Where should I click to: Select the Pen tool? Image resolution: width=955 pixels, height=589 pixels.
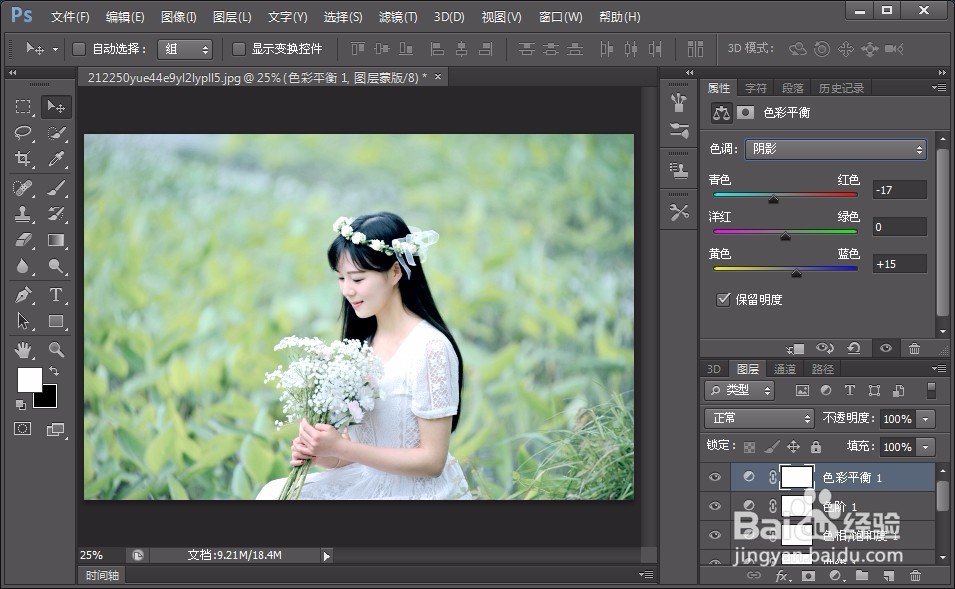click(x=23, y=295)
